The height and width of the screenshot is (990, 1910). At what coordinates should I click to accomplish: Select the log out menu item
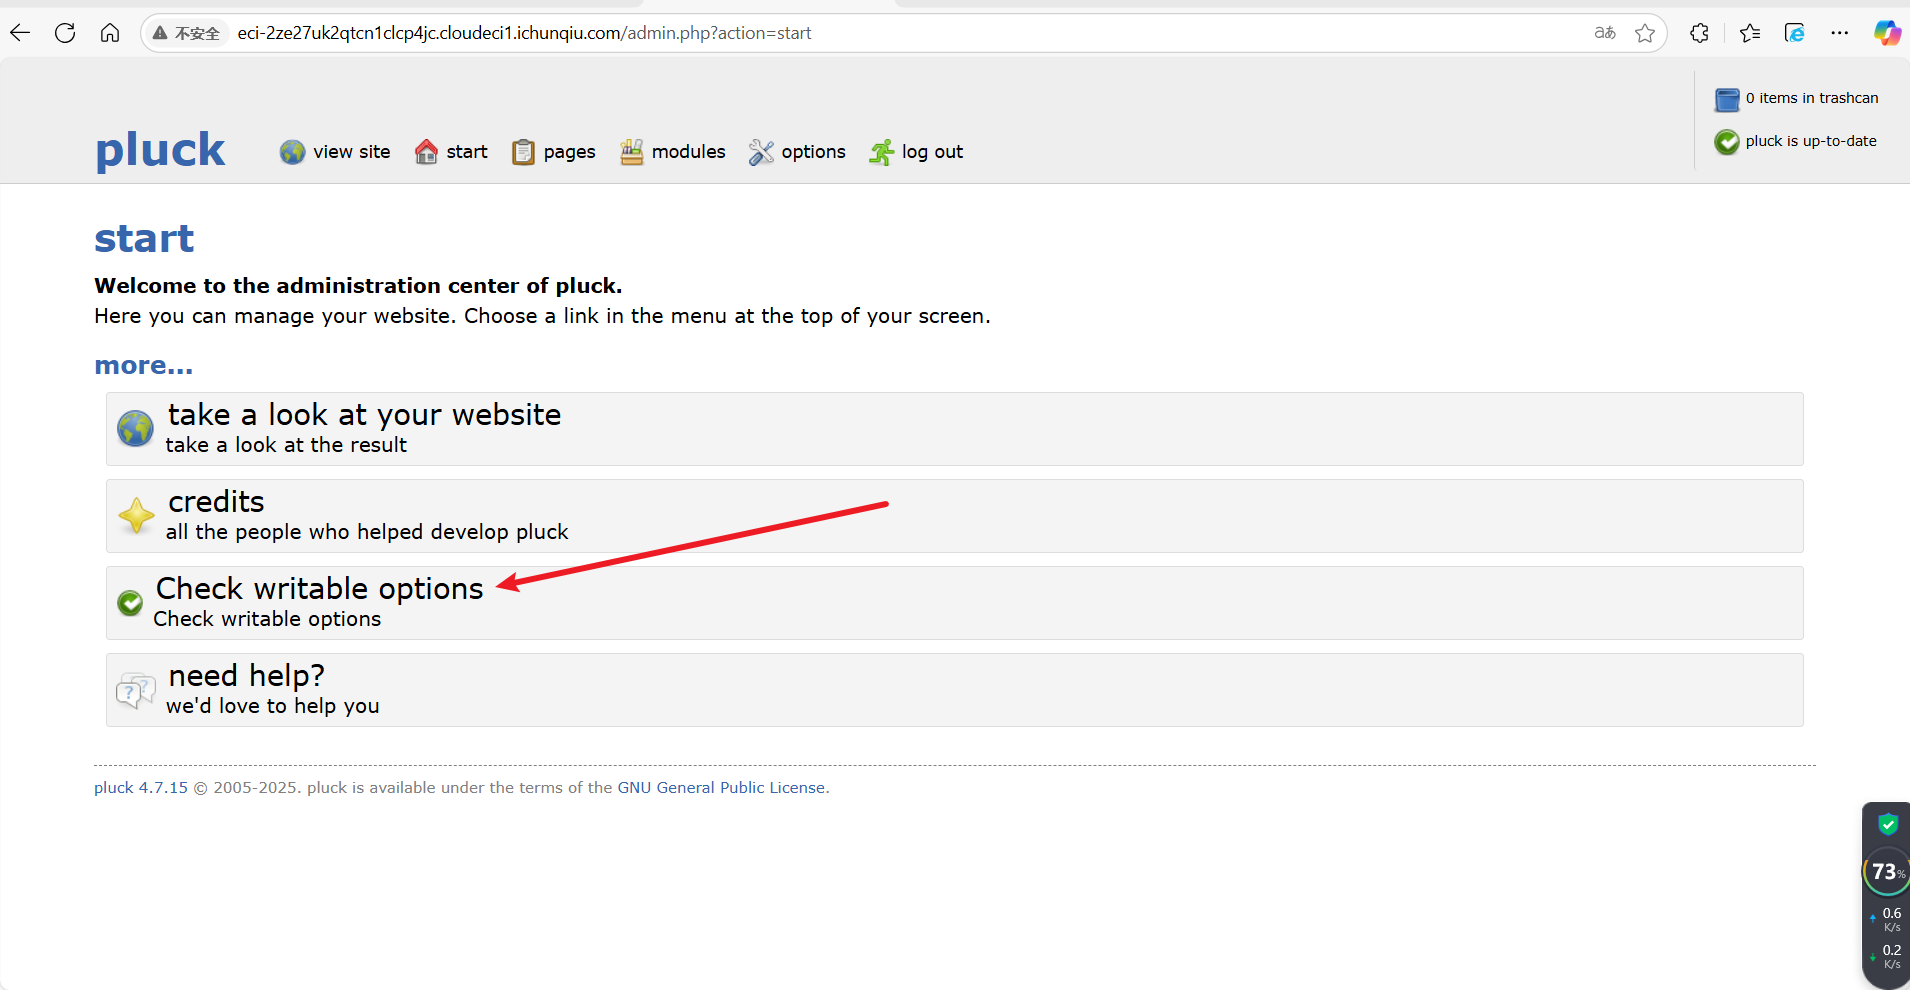[932, 152]
